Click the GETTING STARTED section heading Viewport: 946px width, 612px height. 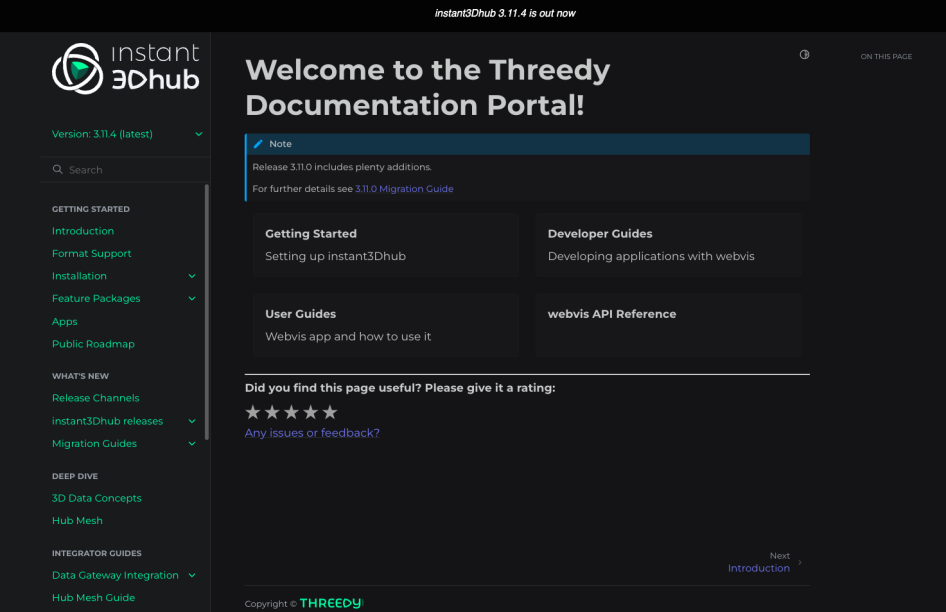pos(90,209)
